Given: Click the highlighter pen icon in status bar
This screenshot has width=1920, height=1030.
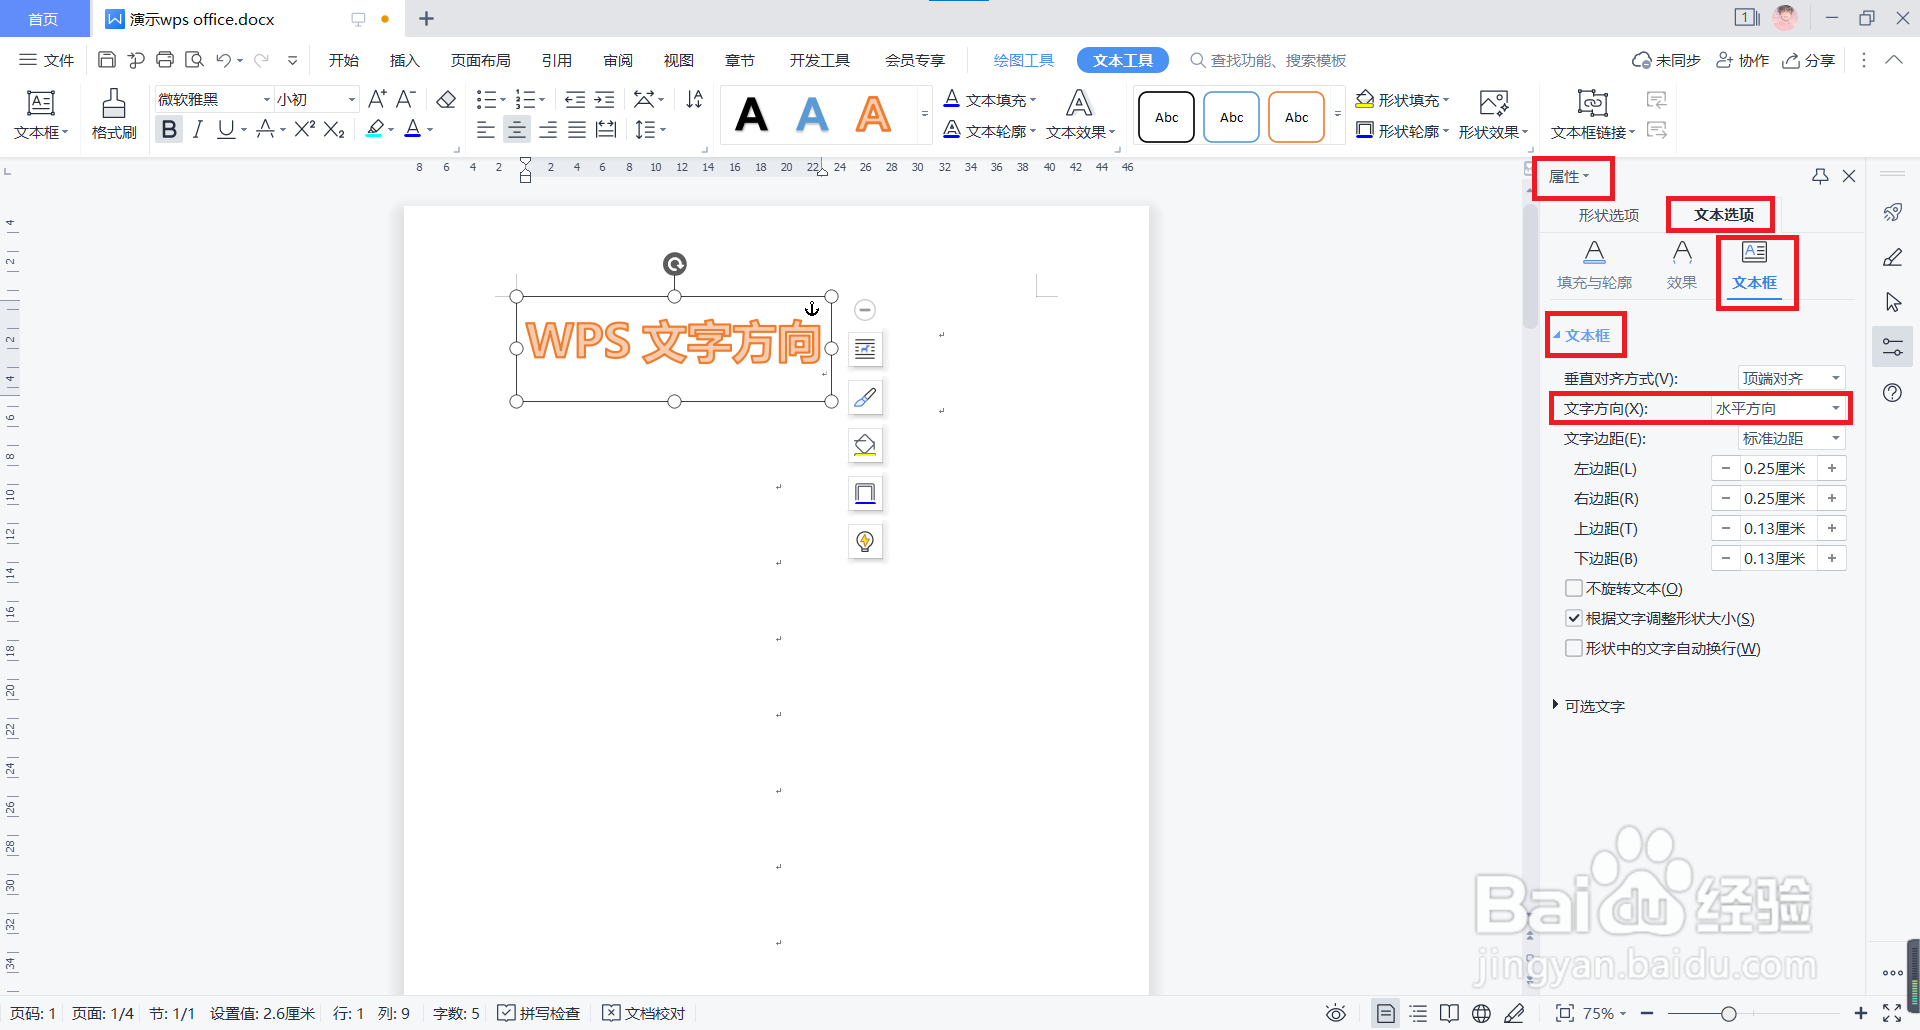Looking at the screenshot, I should pyautogui.click(x=1515, y=1013).
